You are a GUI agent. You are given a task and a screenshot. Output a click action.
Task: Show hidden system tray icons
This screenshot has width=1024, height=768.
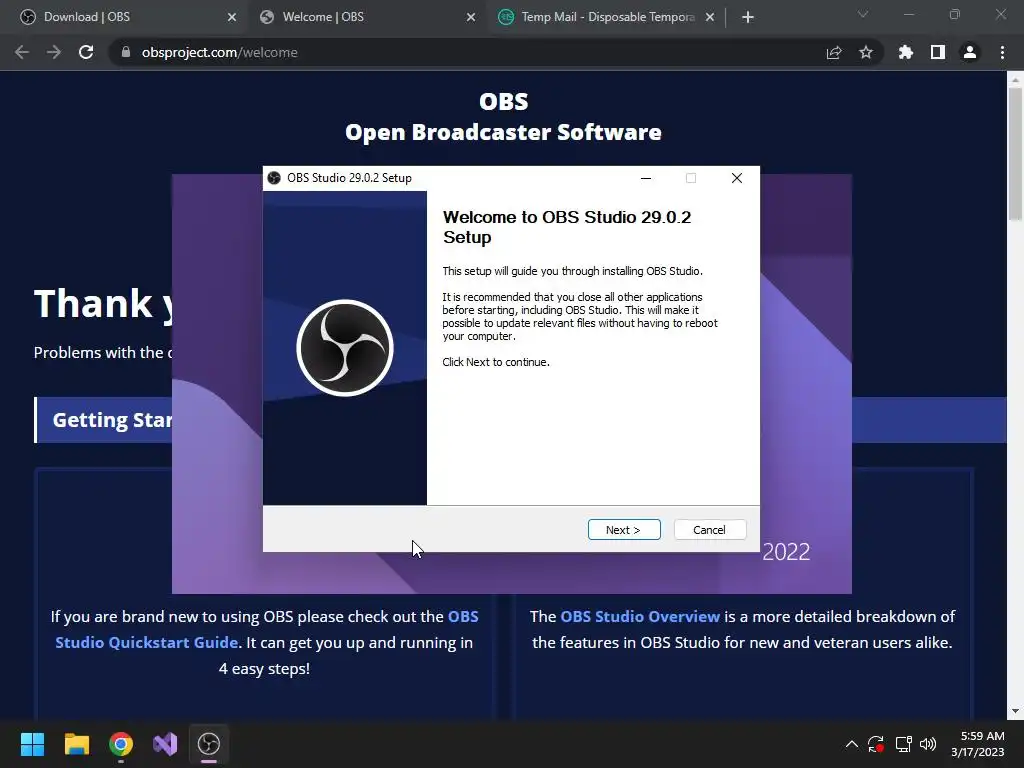coord(852,744)
